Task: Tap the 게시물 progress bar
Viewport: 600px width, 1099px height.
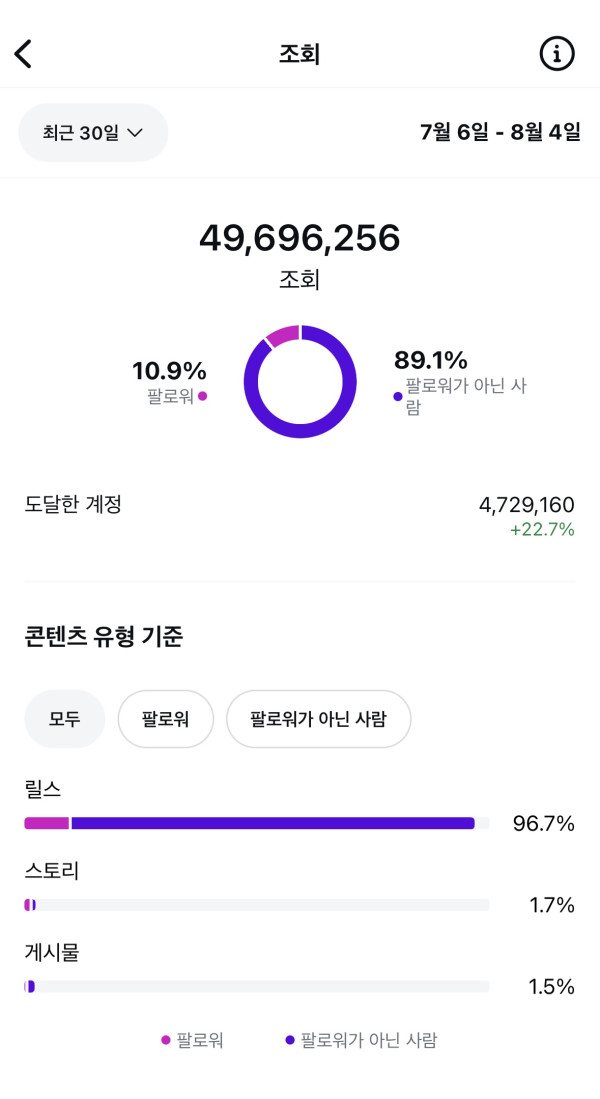Action: point(256,986)
